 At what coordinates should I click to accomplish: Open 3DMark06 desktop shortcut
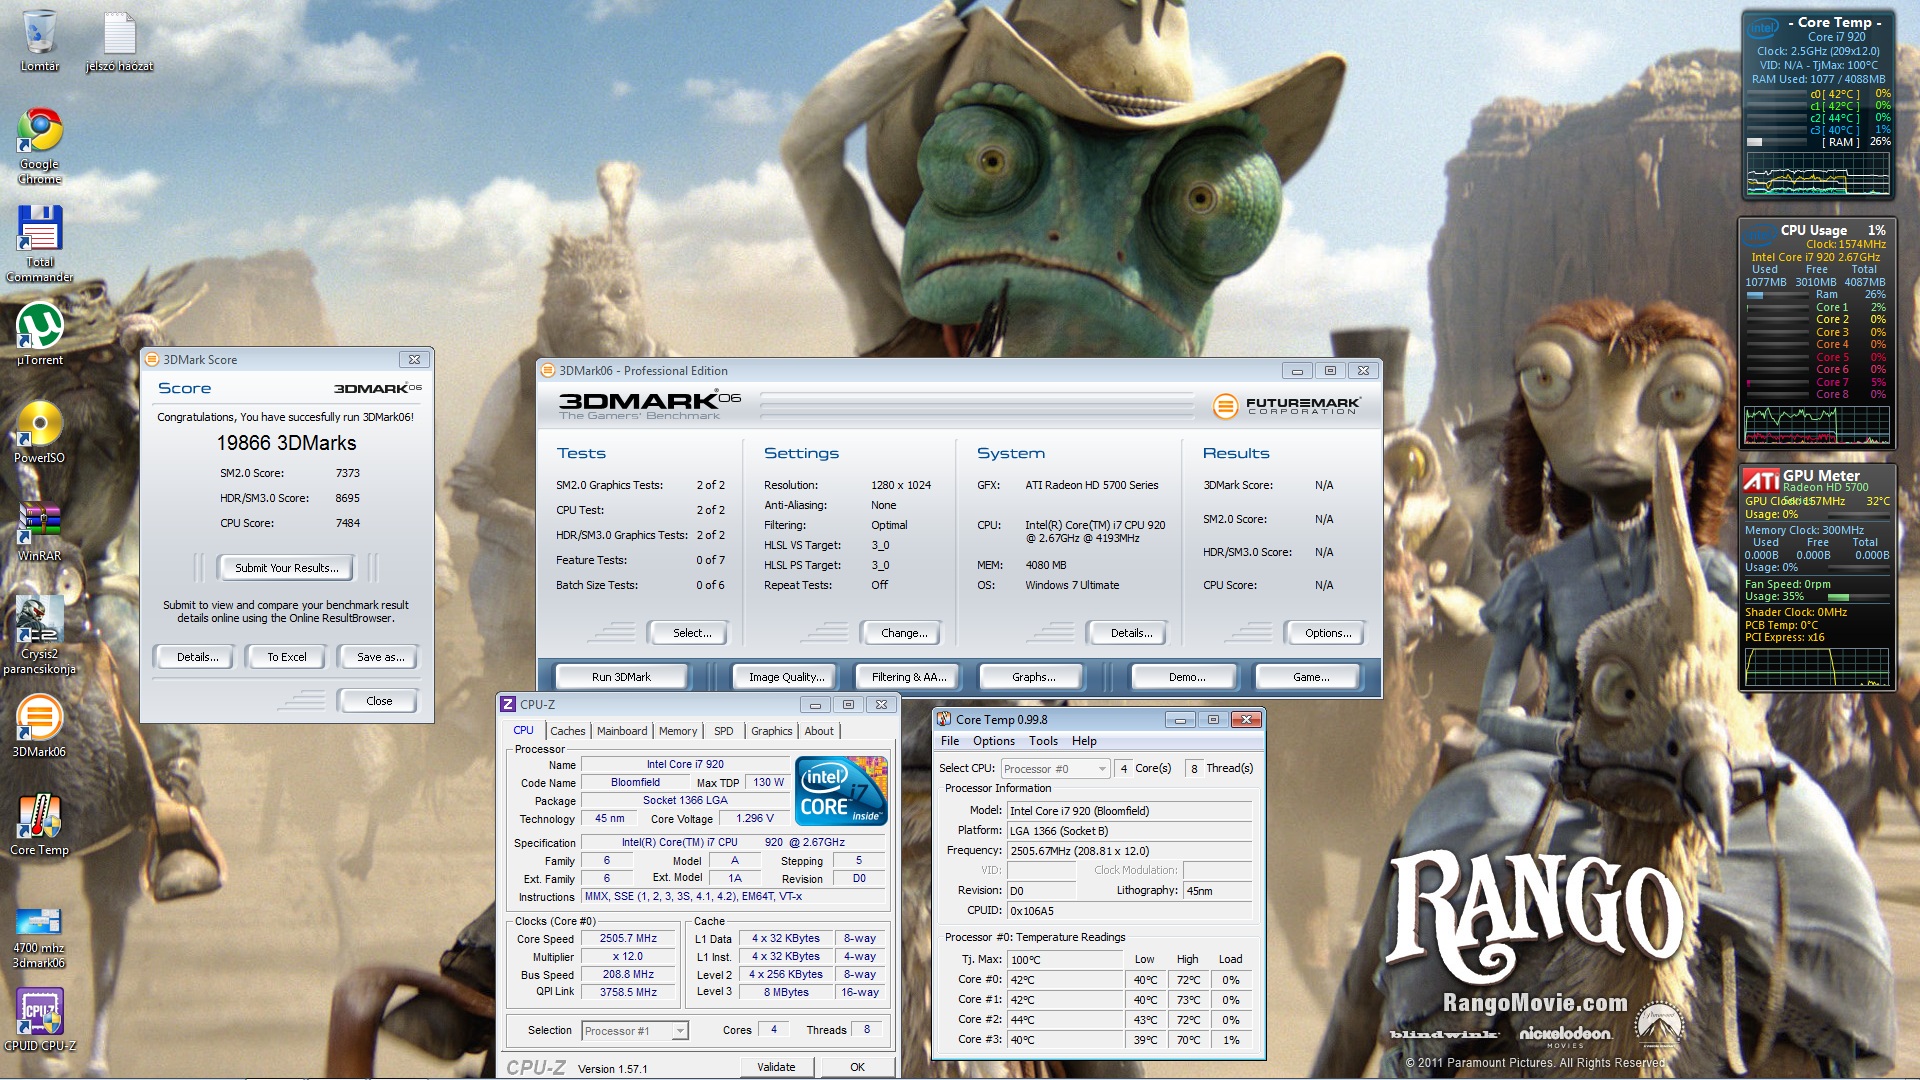pyautogui.click(x=40, y=726)
